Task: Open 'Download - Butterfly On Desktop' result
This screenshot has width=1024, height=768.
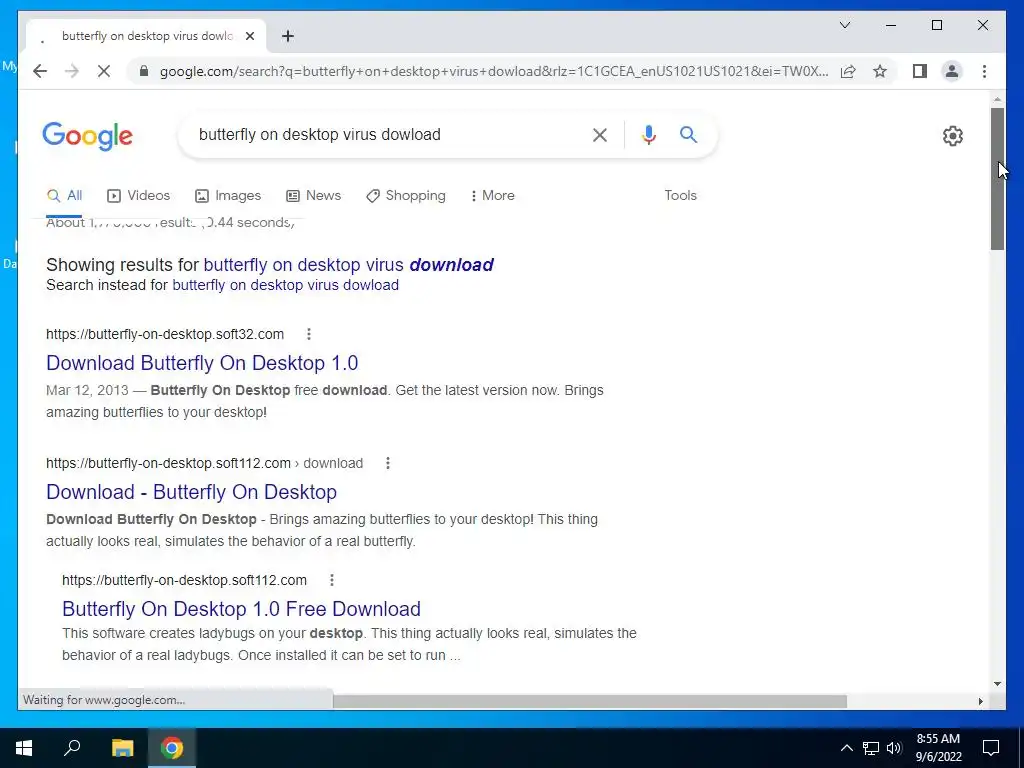Action: tap(191, 492)
